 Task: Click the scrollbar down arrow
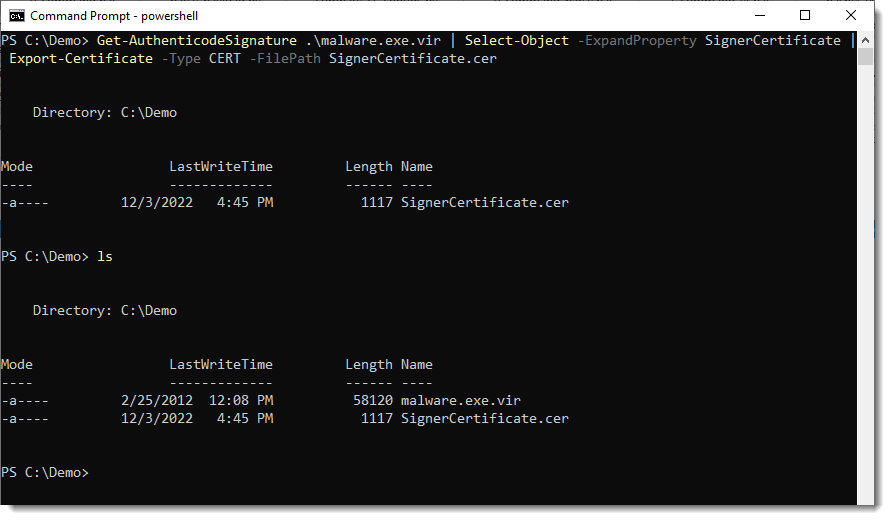click(x=866, y=496)
